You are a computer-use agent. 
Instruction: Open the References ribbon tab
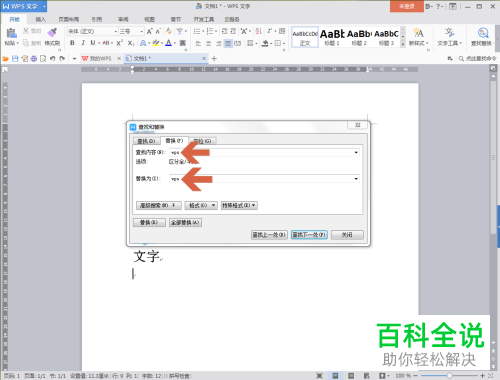click(x=97, y=19)
